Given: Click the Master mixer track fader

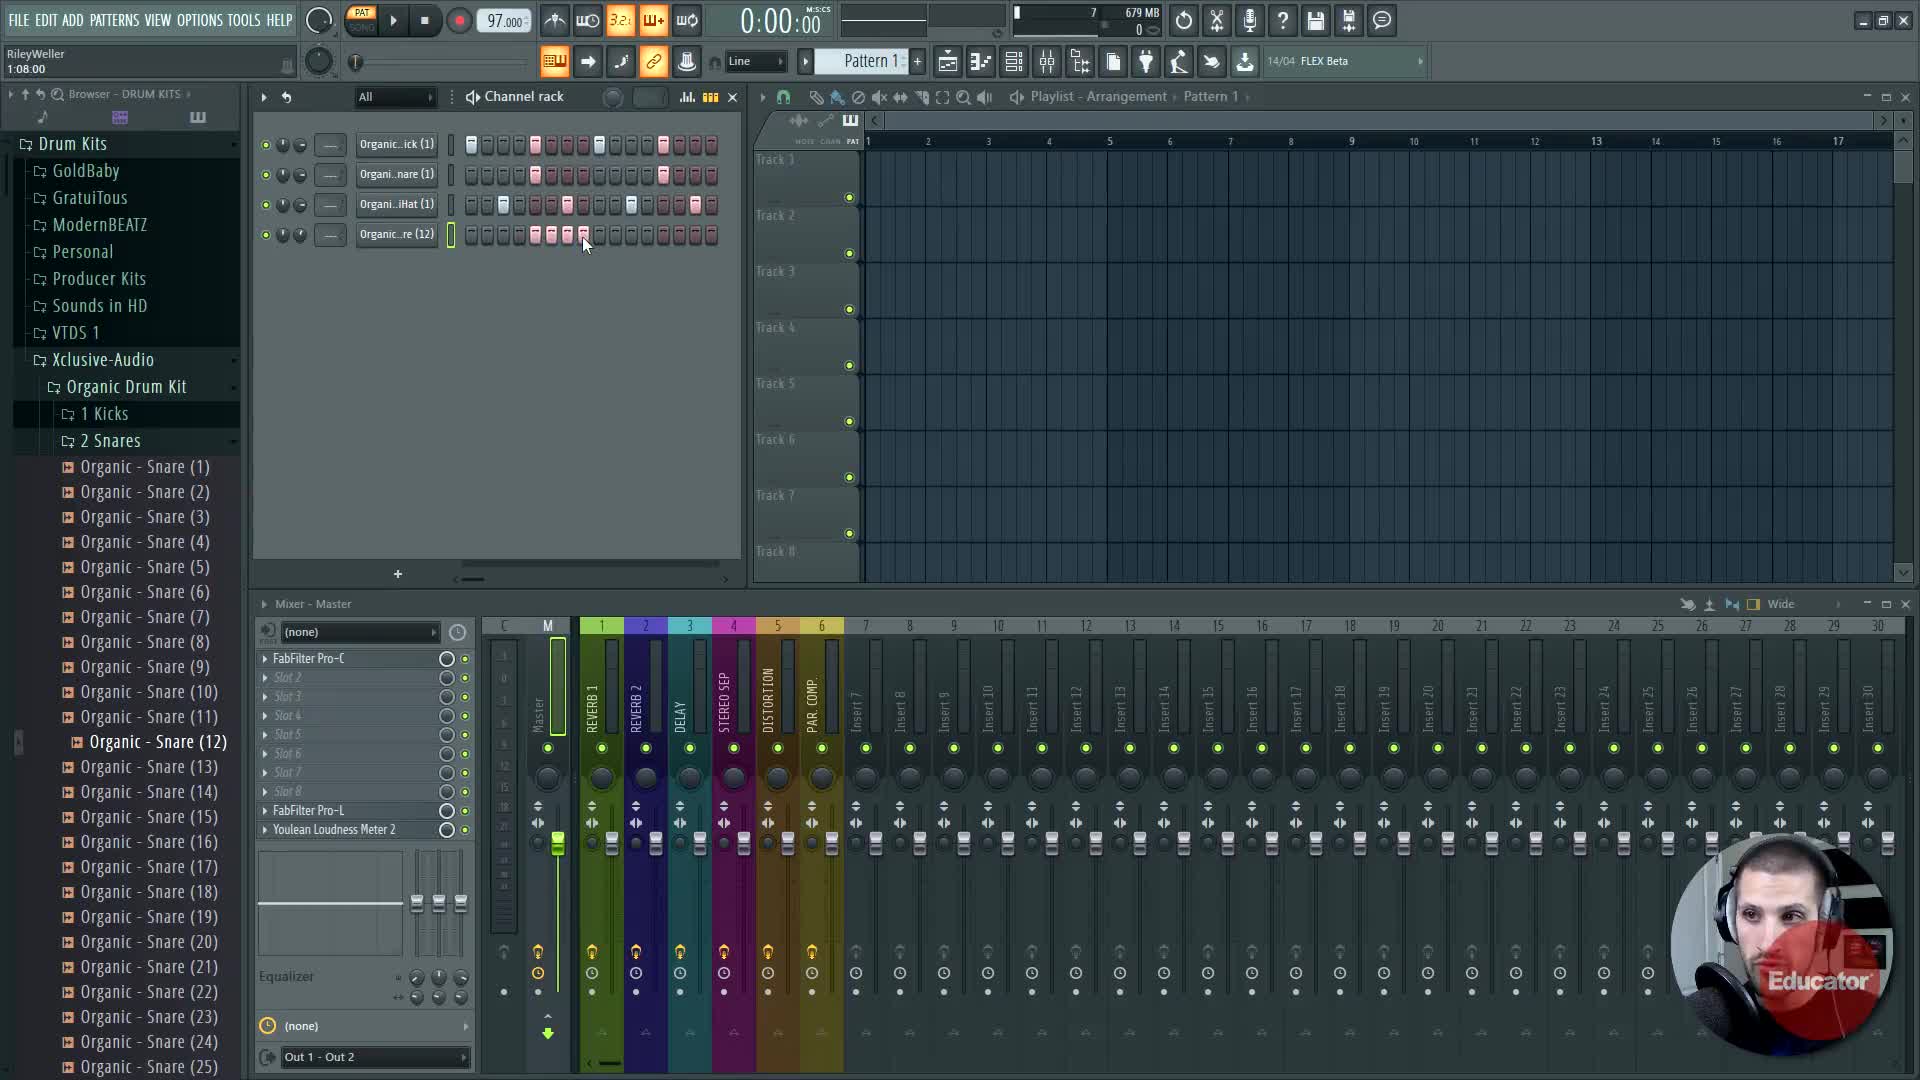Looking at the screenshot, I should pos(557,843).
